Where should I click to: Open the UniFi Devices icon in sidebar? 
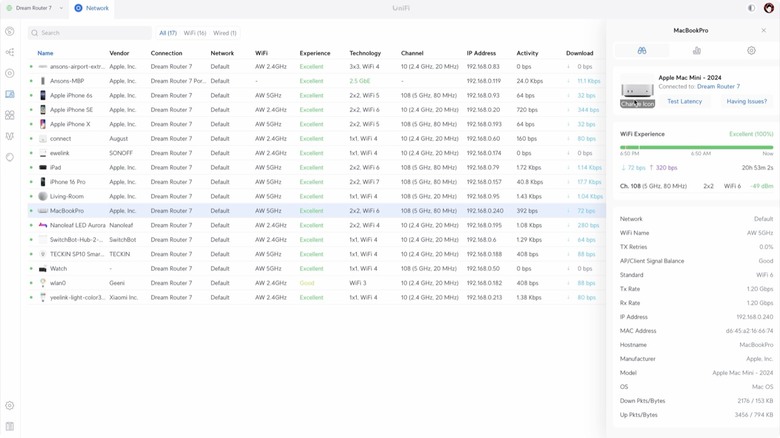point(9,73)
